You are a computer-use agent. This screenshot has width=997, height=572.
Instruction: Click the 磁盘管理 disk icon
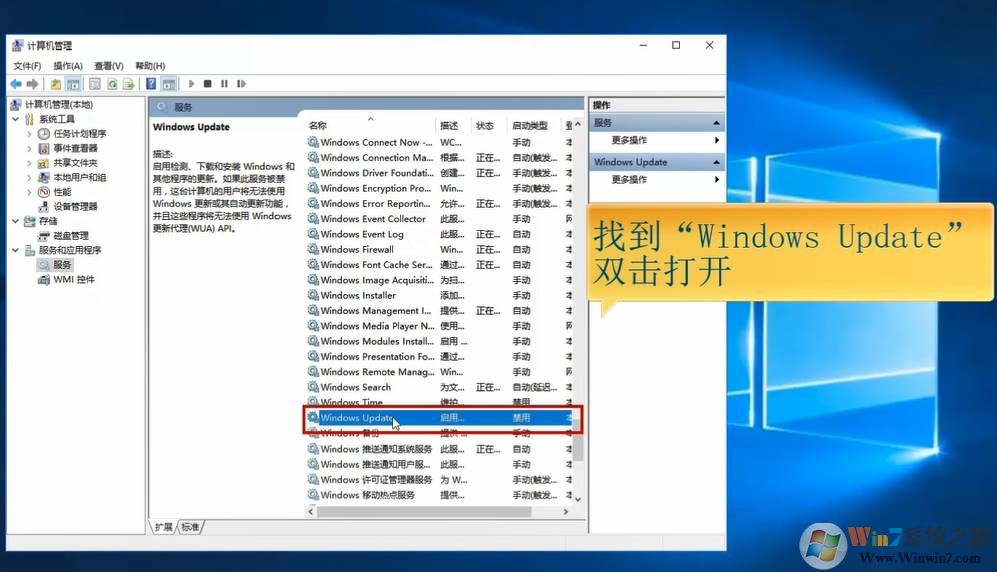click(44, 236)
